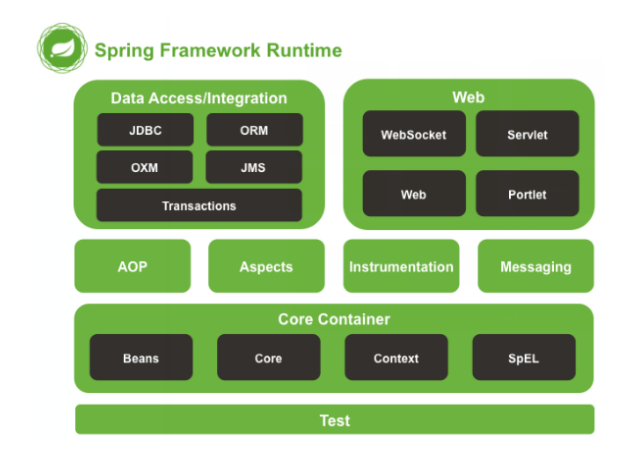This screenshot has height=458, width=634.
Task: Click the Web group heading
Action: tap(468, 97)
